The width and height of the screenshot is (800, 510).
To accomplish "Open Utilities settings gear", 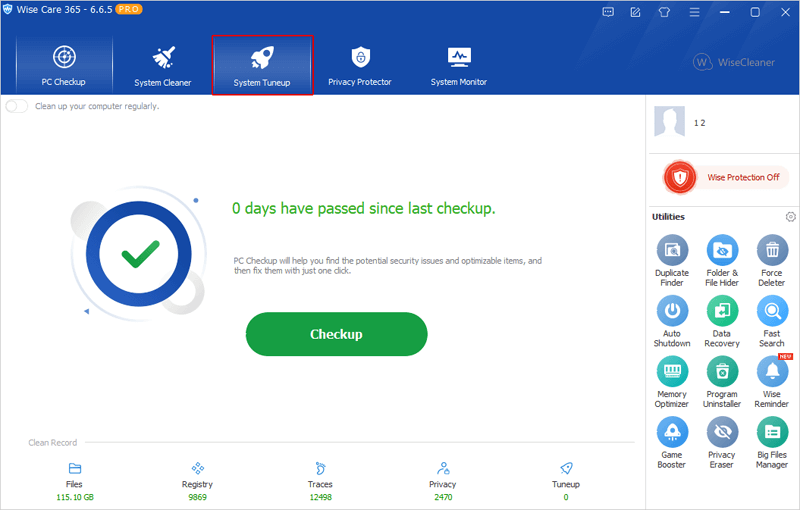I will [790, 217].
